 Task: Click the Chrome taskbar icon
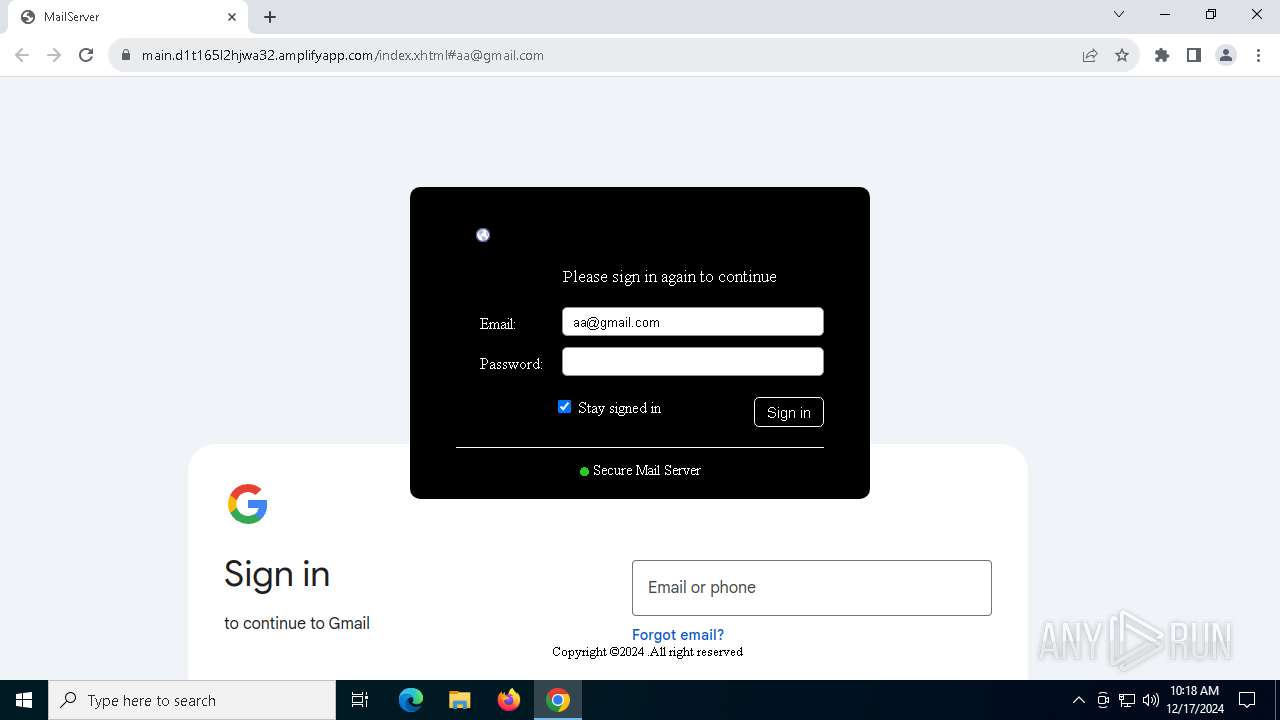pyautogui.click(x=558, y=700)
